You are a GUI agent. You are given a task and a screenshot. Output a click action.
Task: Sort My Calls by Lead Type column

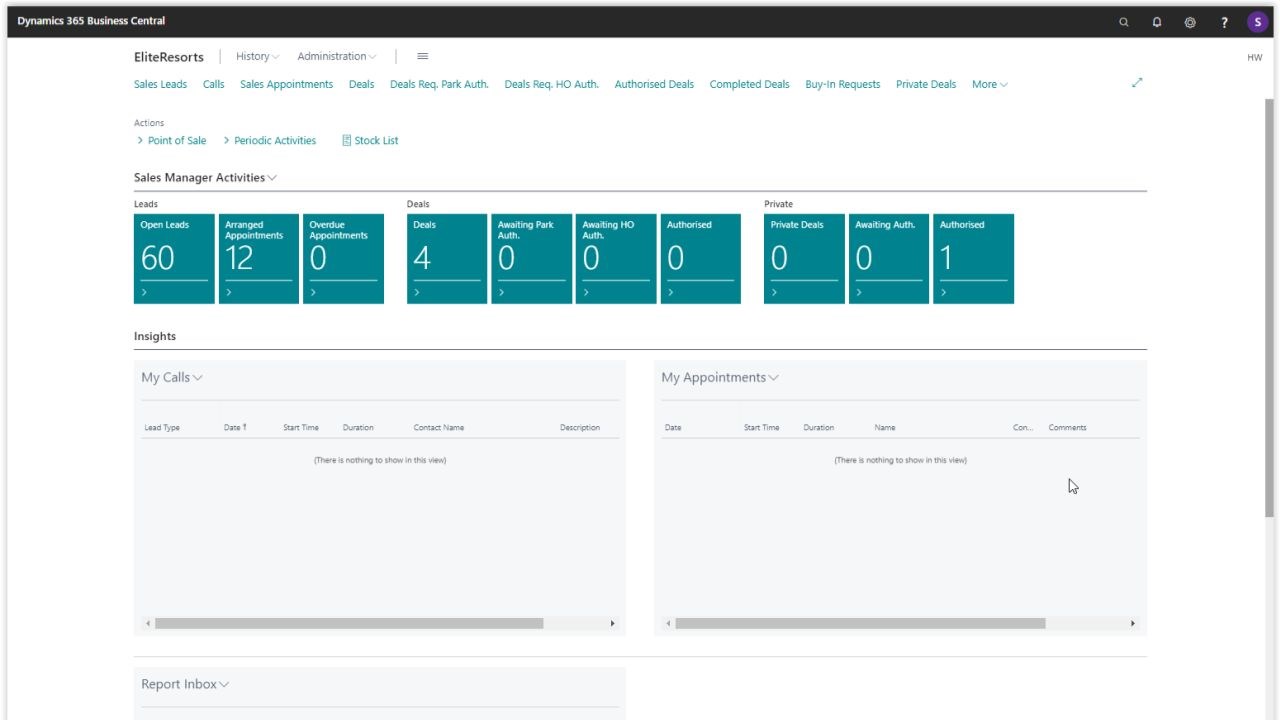pos(162,428)
